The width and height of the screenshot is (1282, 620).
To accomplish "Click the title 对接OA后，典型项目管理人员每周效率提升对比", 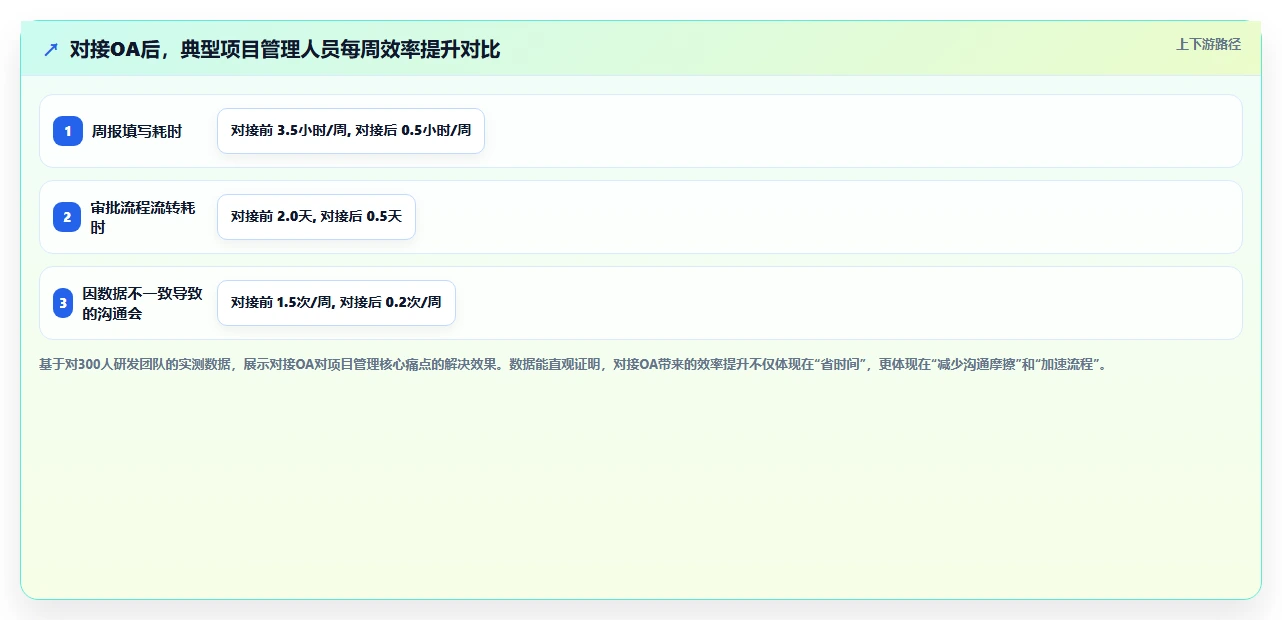I will pos(285,49).
